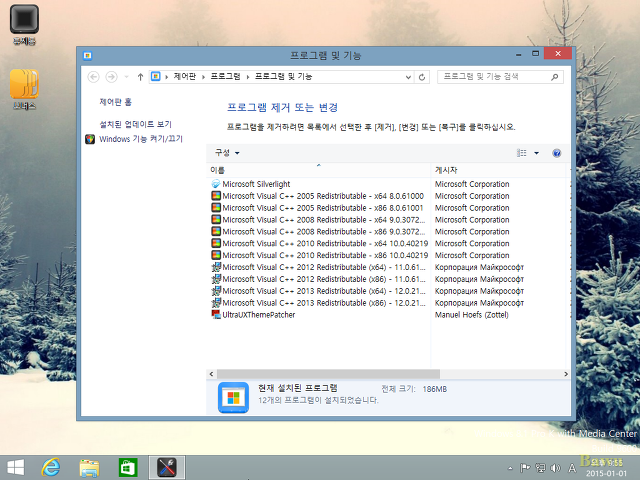The height and width of the screenshot is (480, 640).
Task: Expand the view options dropdown arrow
Action: tap(536, 153)
